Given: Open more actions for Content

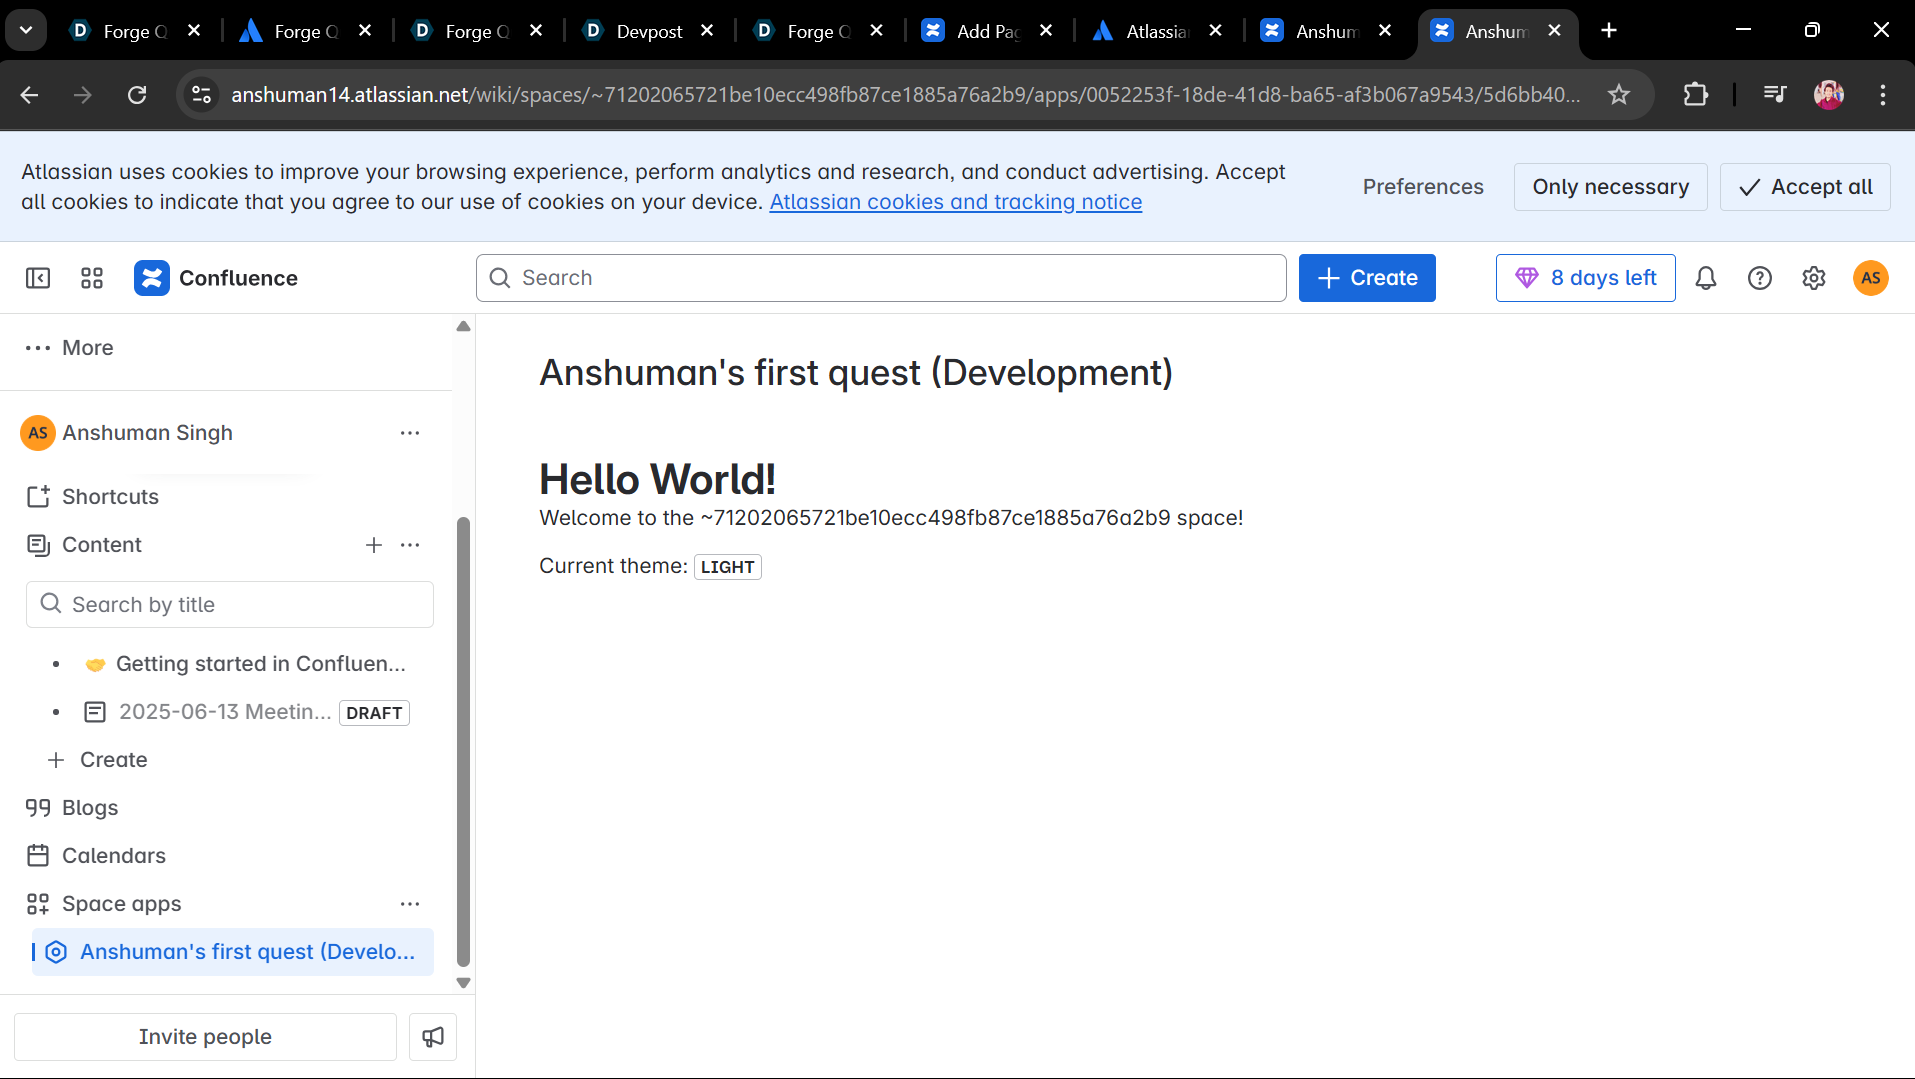Looking at the screenshot, I should [x=410, y=545].
